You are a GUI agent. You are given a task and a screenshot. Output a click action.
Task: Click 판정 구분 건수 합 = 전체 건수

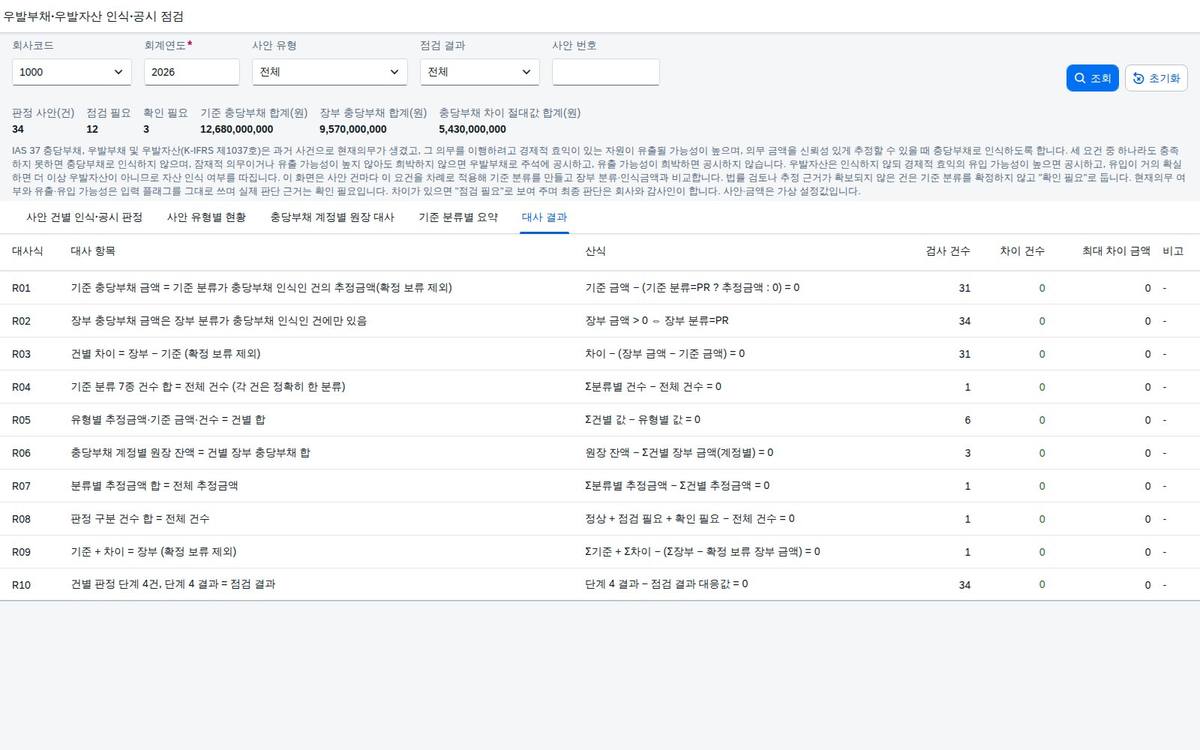pos(140,519)
